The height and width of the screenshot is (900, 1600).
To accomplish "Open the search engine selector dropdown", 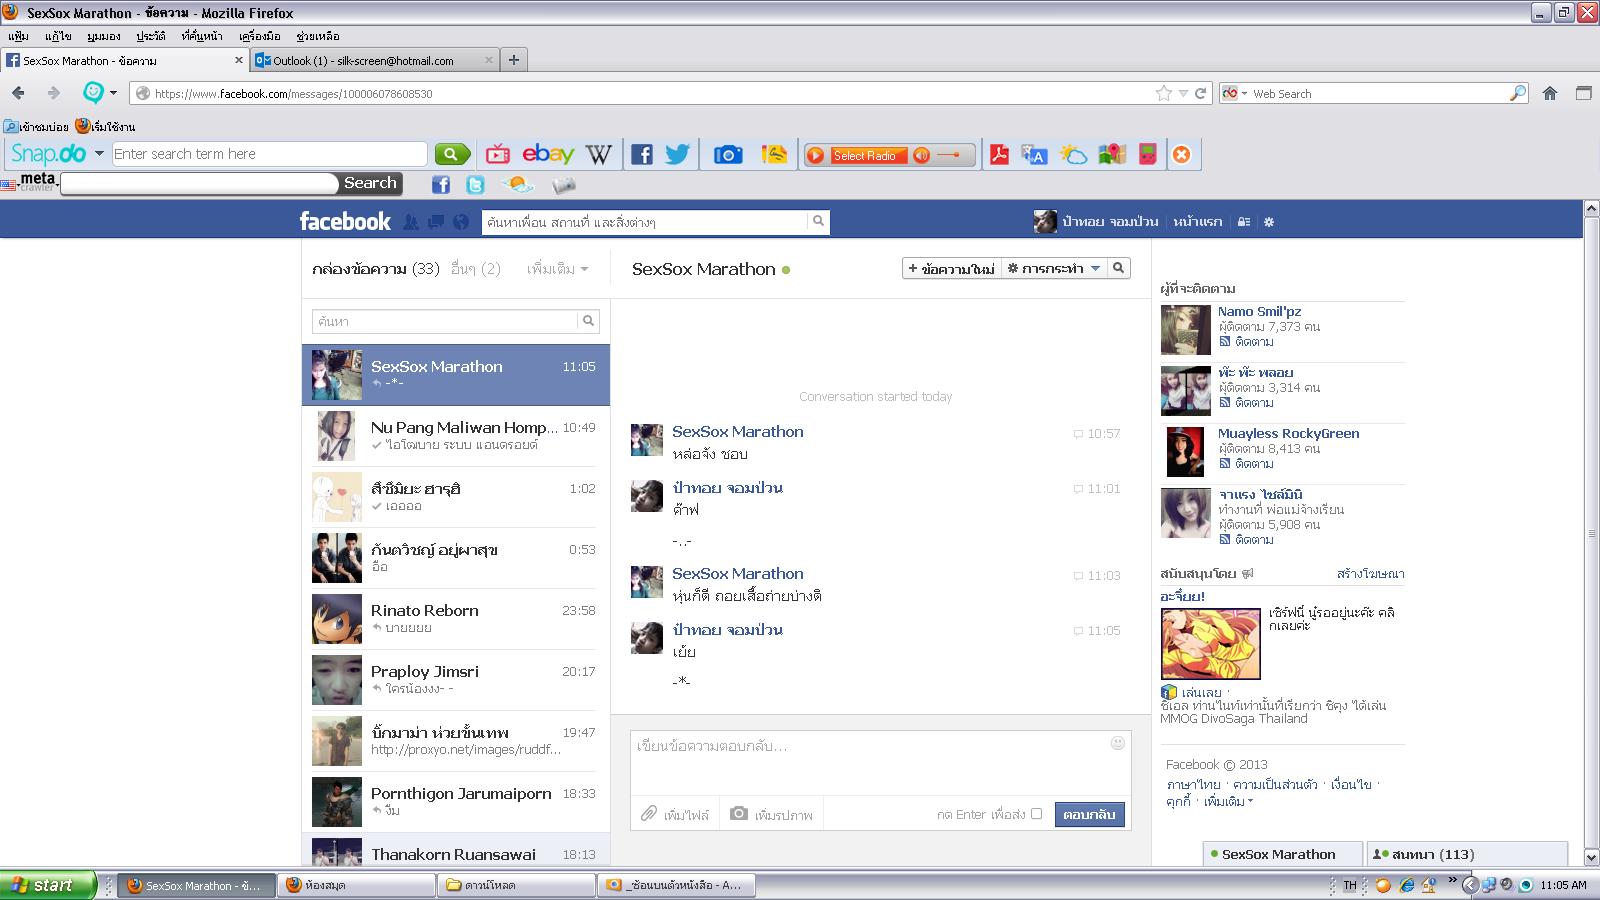I will tap(1234, 93).
